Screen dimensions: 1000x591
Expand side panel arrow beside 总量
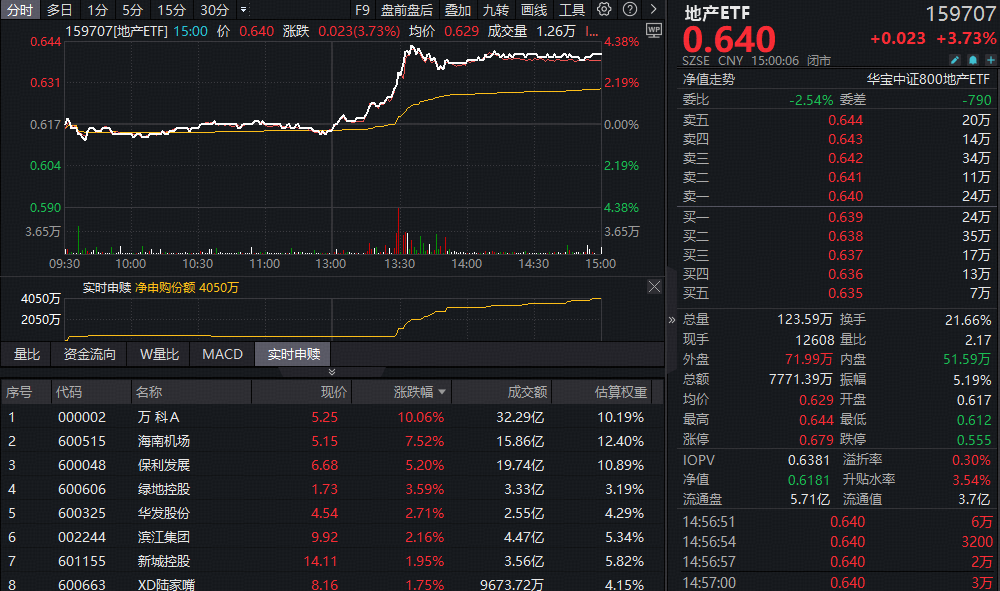(x=672, y=320)
